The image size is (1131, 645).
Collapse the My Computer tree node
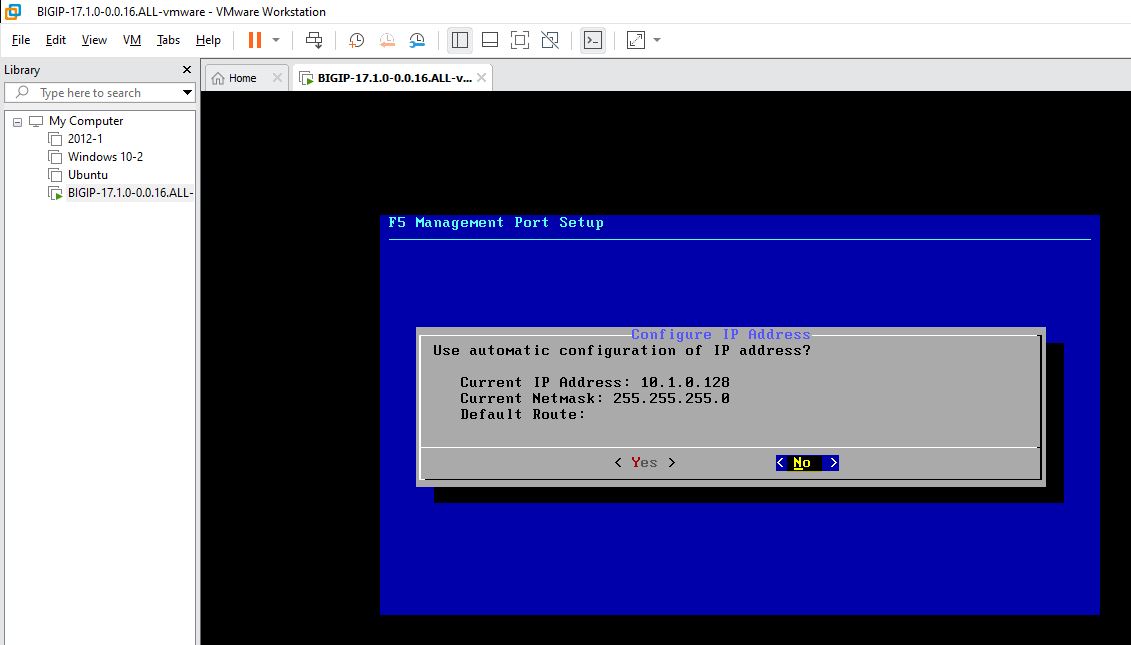click(x=17, y=121)
